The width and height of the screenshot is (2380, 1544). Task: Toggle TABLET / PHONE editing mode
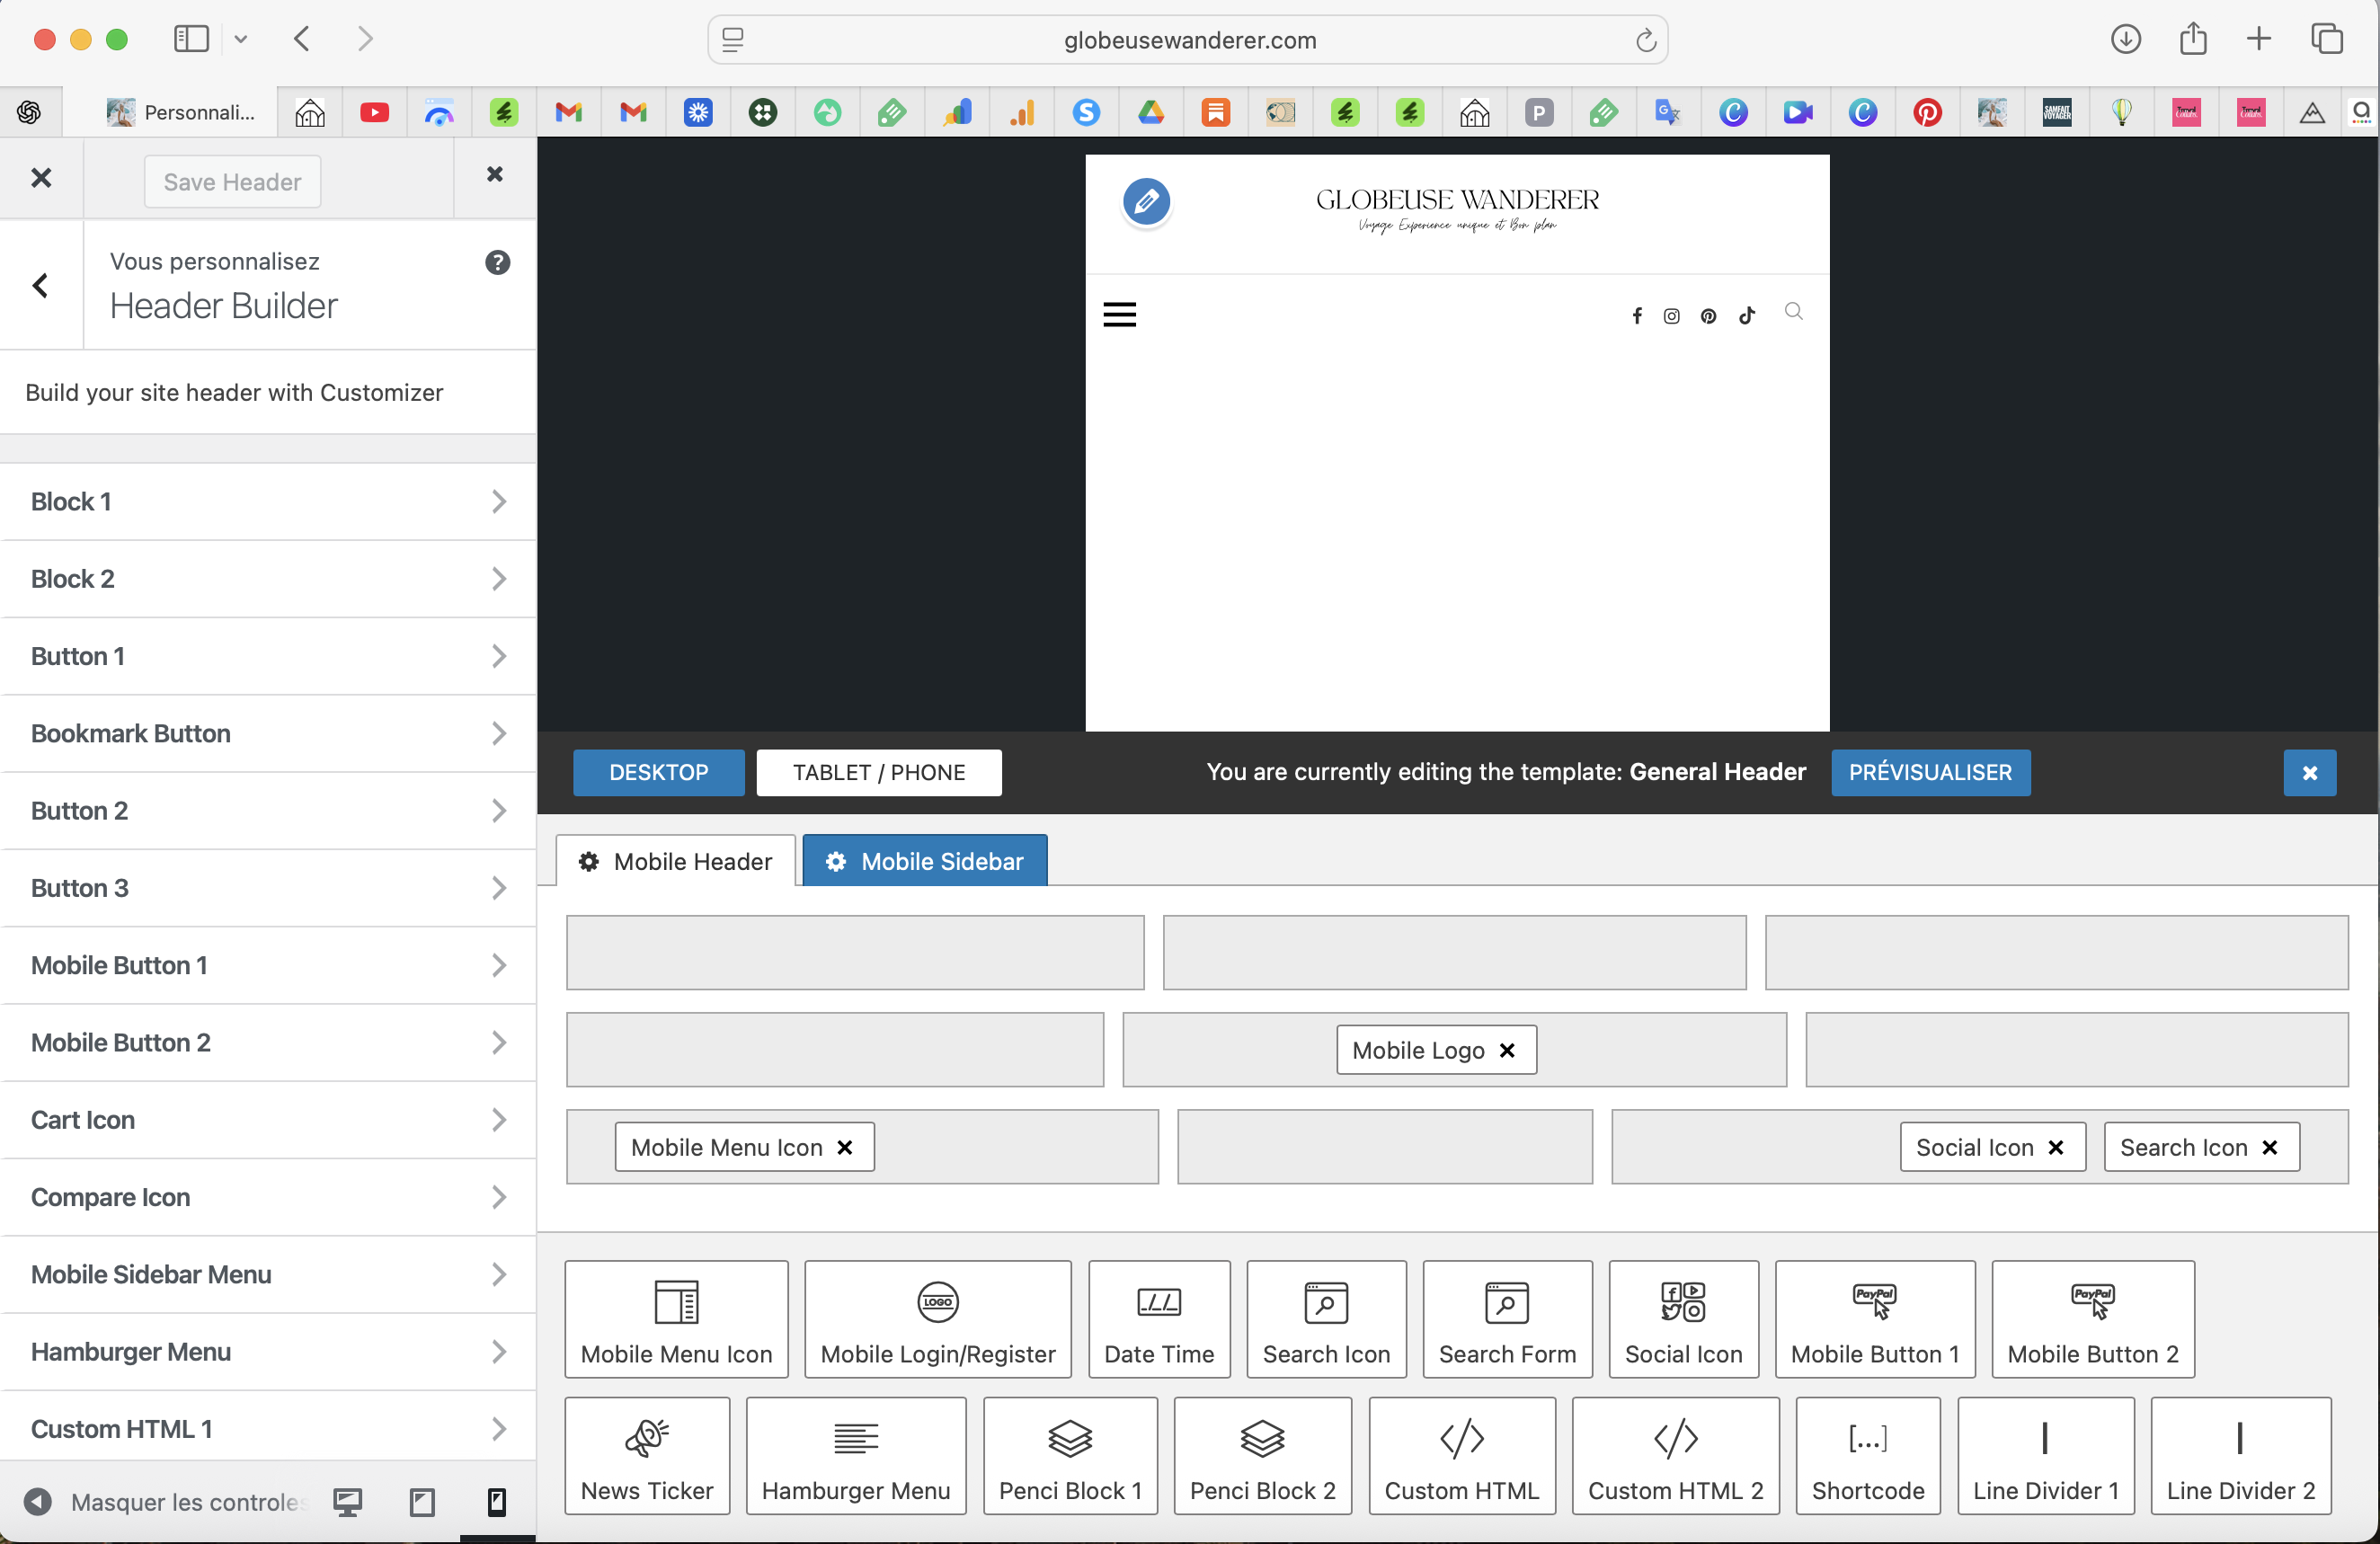tap(878, 772)
